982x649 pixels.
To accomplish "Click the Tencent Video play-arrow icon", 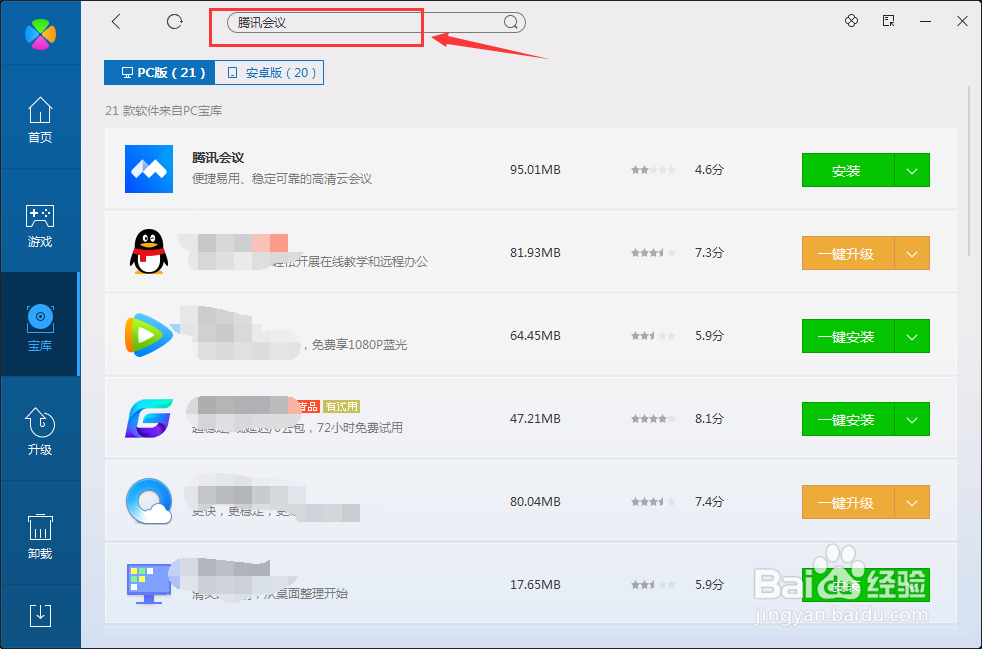I will pos(149,335).
